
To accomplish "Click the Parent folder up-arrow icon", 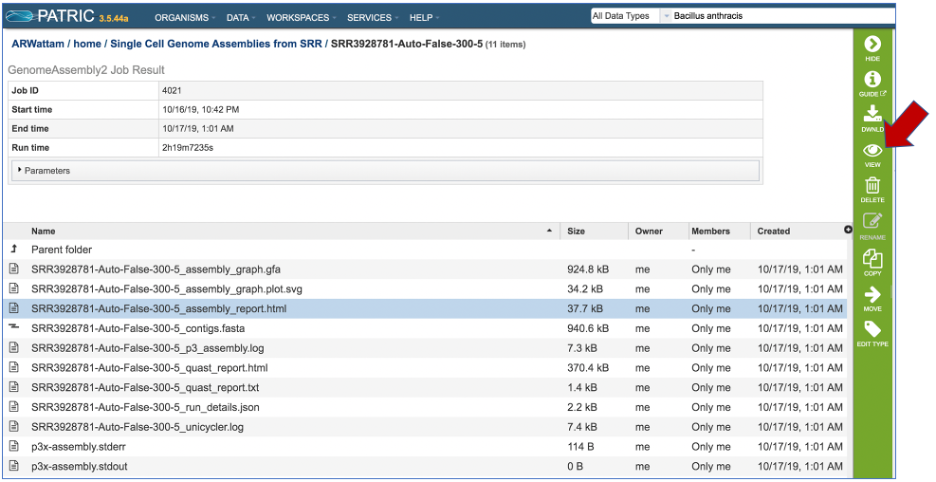I will tap(14, 249).
